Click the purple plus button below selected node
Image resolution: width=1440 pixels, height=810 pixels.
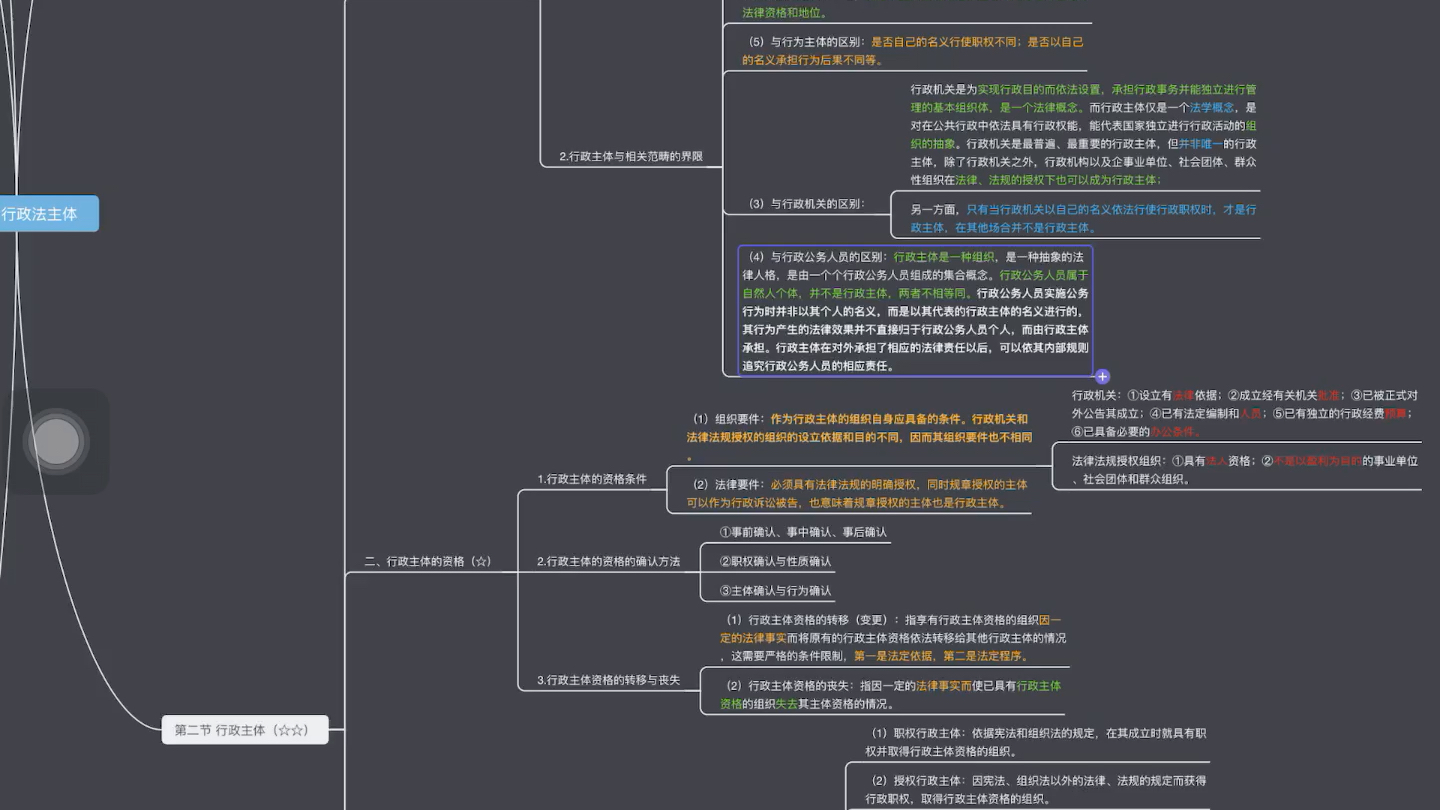(x=1102, y=377)
